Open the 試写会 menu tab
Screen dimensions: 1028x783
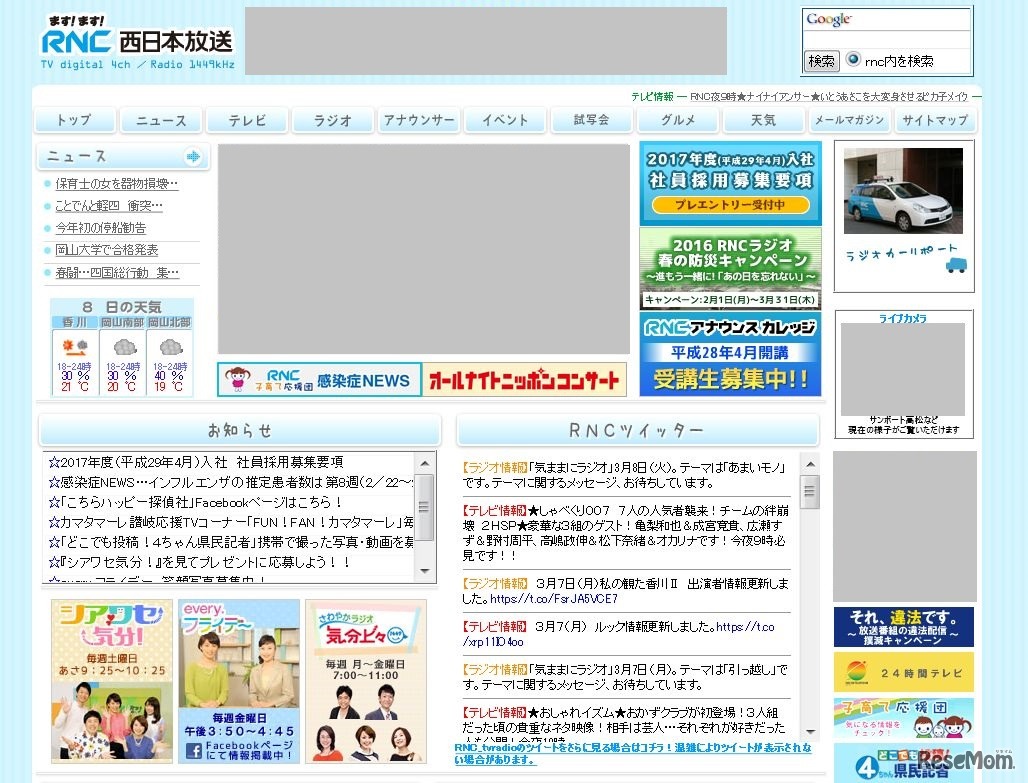(x=591, y=120)
